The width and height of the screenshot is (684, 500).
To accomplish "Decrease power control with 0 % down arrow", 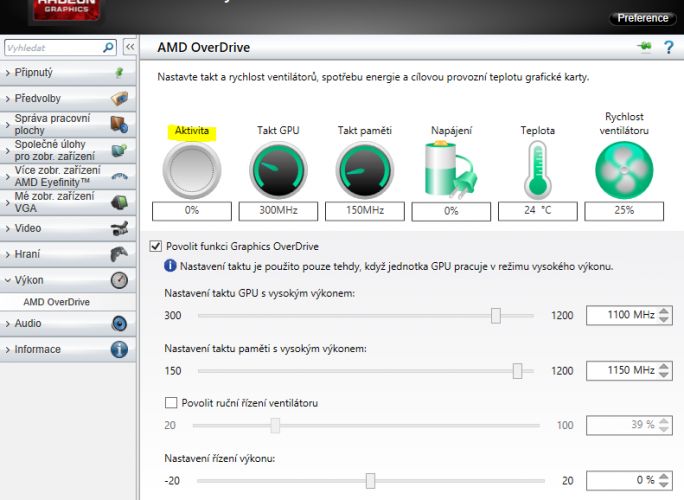I will pyautogui.click(x=663, y=485).
